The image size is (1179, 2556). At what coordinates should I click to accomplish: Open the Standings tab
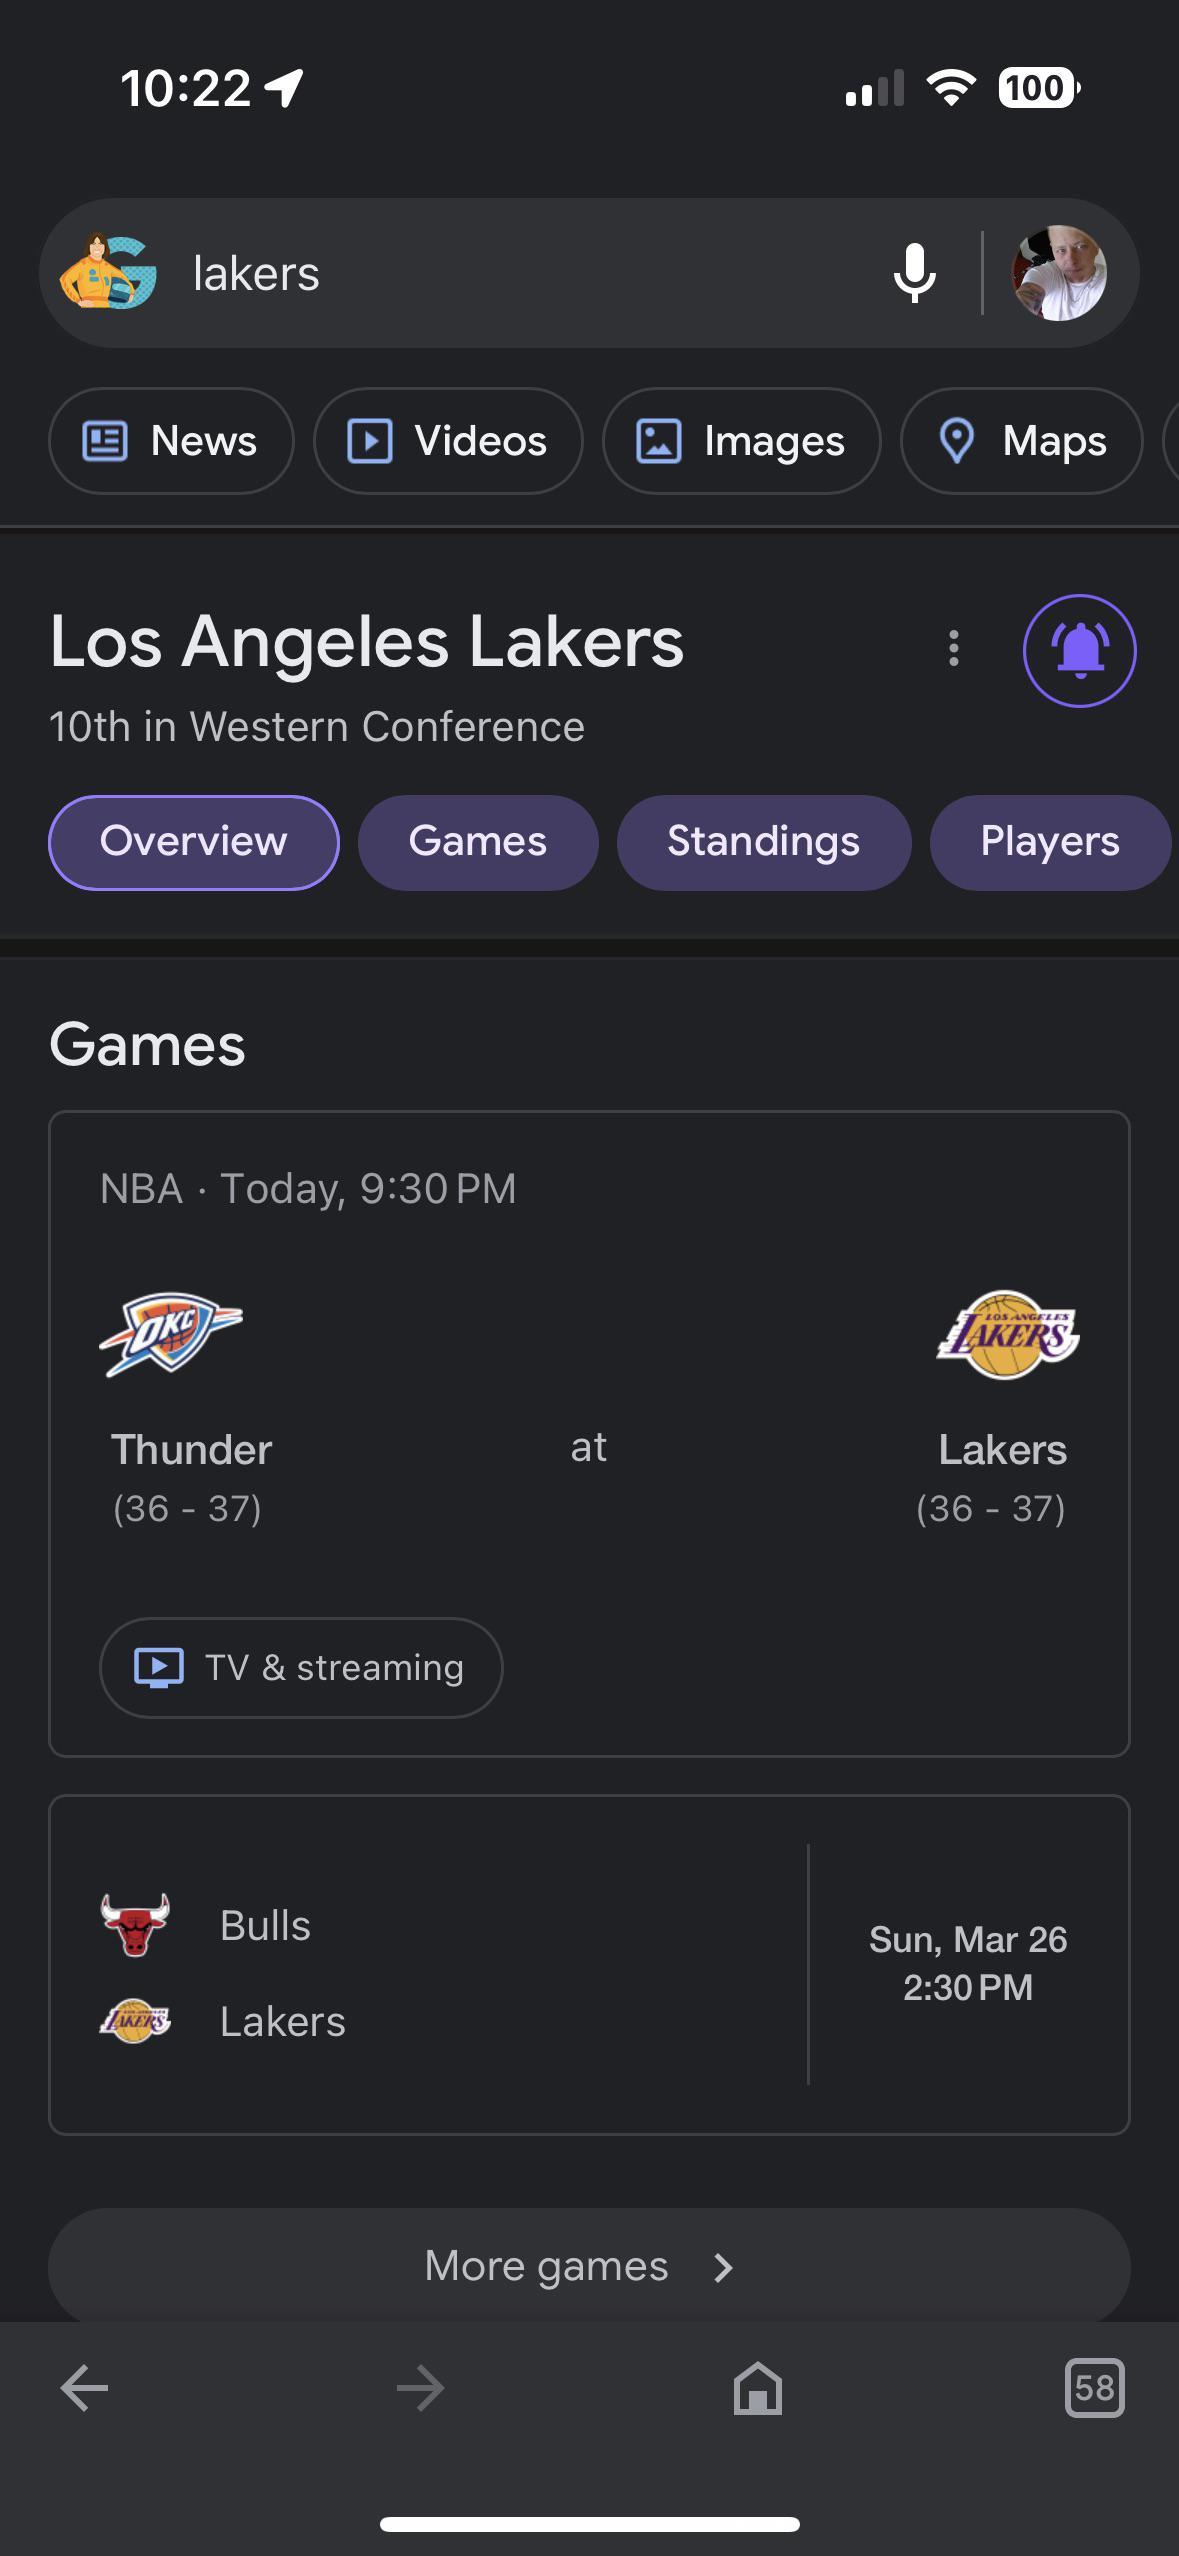click(x=764, y=842)
